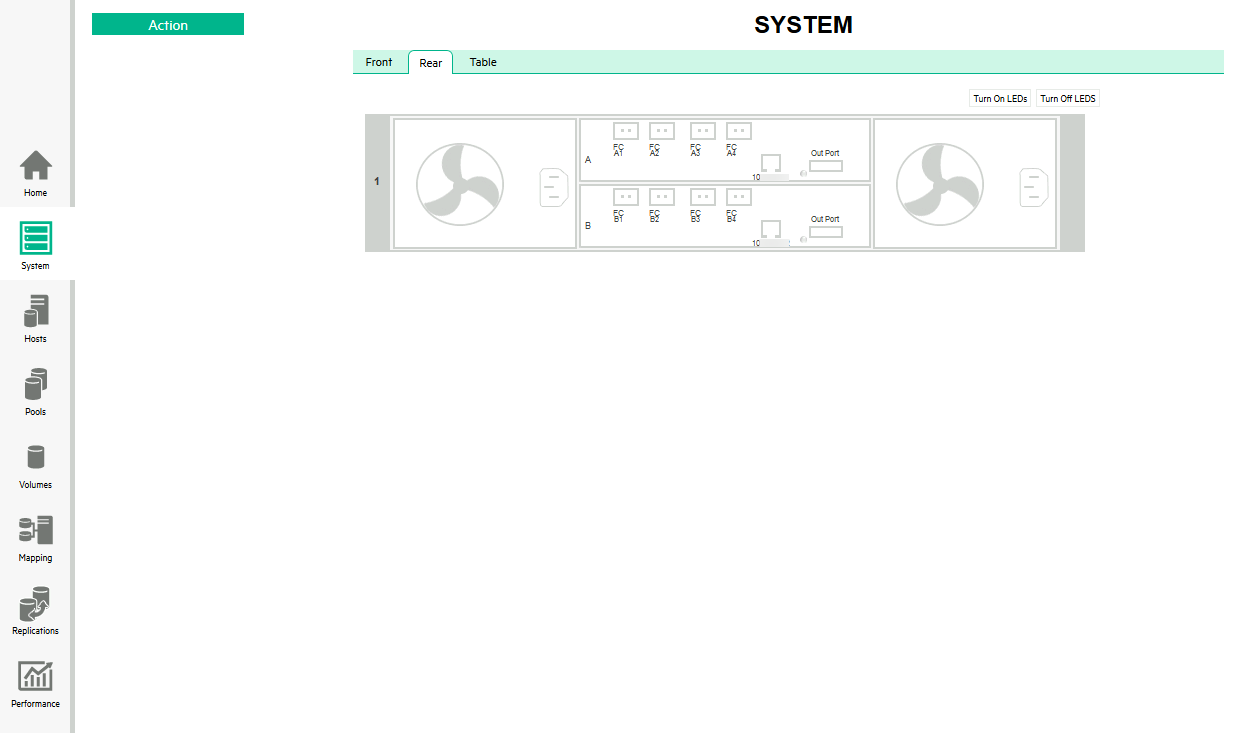Click the Out Port on controller A
Image resolution: width=1233 pixels, height=733 pixels.
click(826, 166)
